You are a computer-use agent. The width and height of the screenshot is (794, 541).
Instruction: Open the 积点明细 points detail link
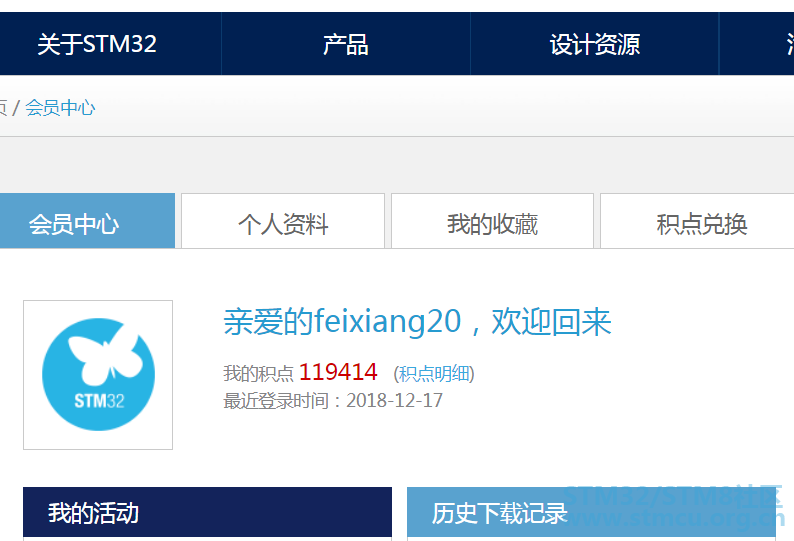(x=434, y=374)
